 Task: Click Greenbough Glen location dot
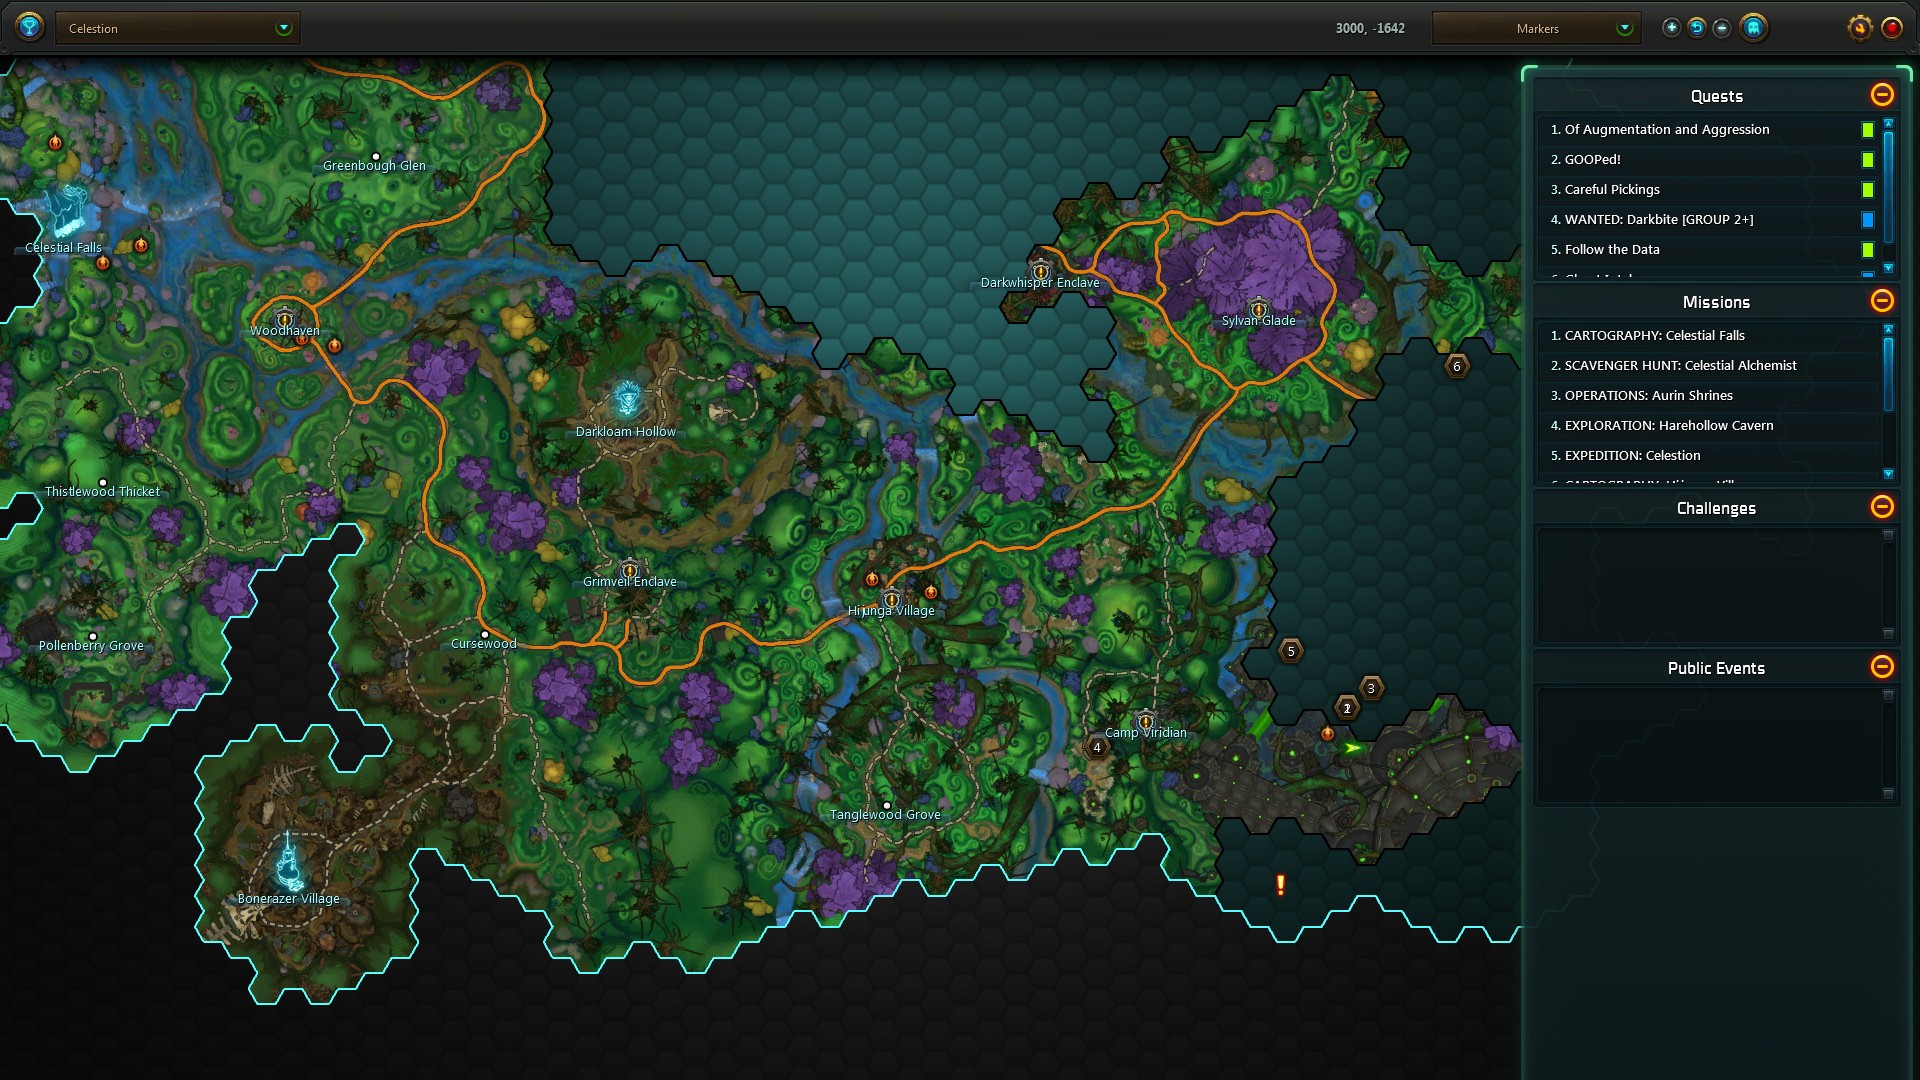coord(376,157)
